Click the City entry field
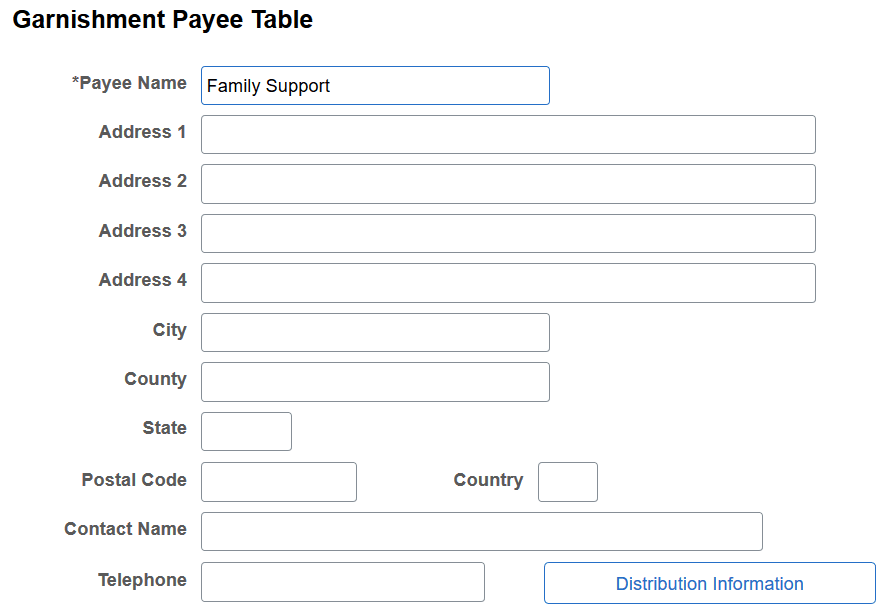This screenshot has height=613, width=890. pos(375,331)
